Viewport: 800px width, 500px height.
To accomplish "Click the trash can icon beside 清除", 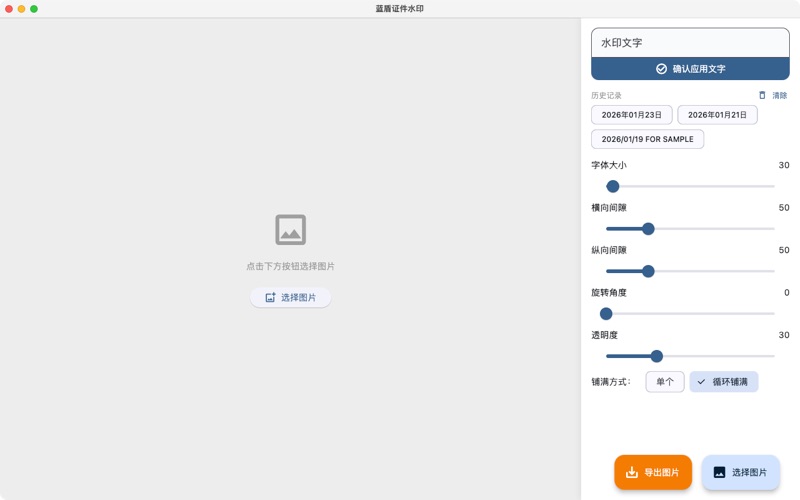I will pos(762,96).
